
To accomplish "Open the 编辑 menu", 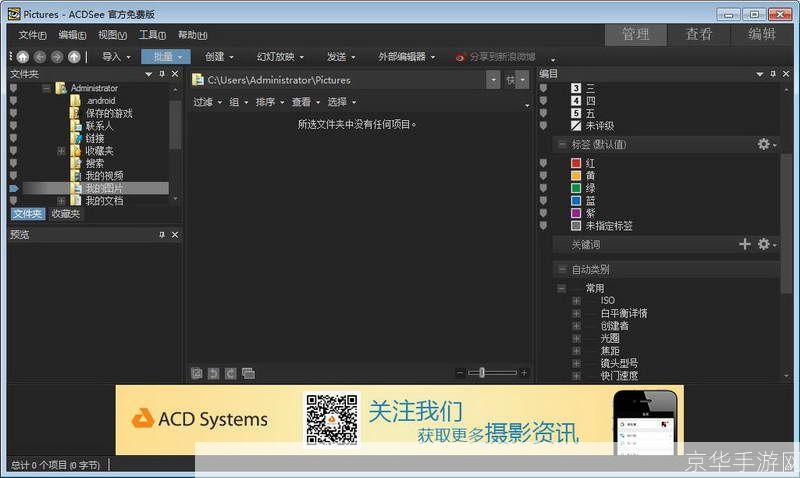I will coord(72,35).
